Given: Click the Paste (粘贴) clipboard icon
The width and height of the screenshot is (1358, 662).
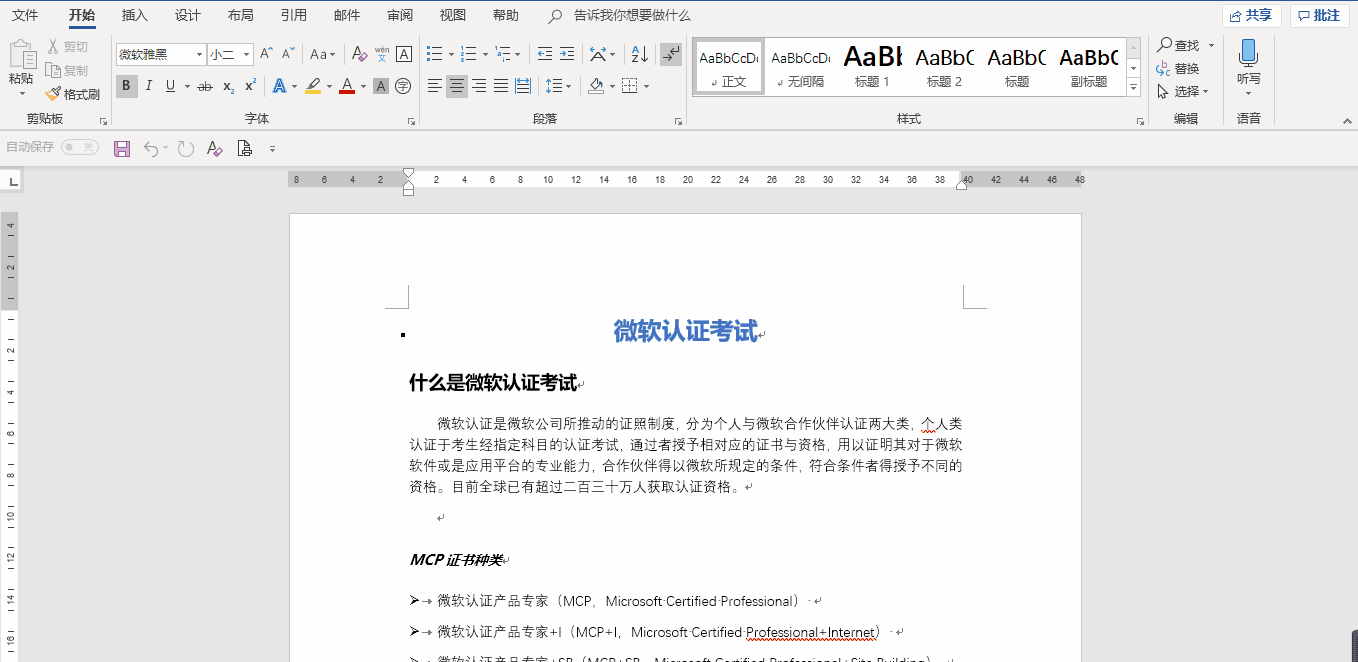Looking at the screenshot, I should point(22,55).
